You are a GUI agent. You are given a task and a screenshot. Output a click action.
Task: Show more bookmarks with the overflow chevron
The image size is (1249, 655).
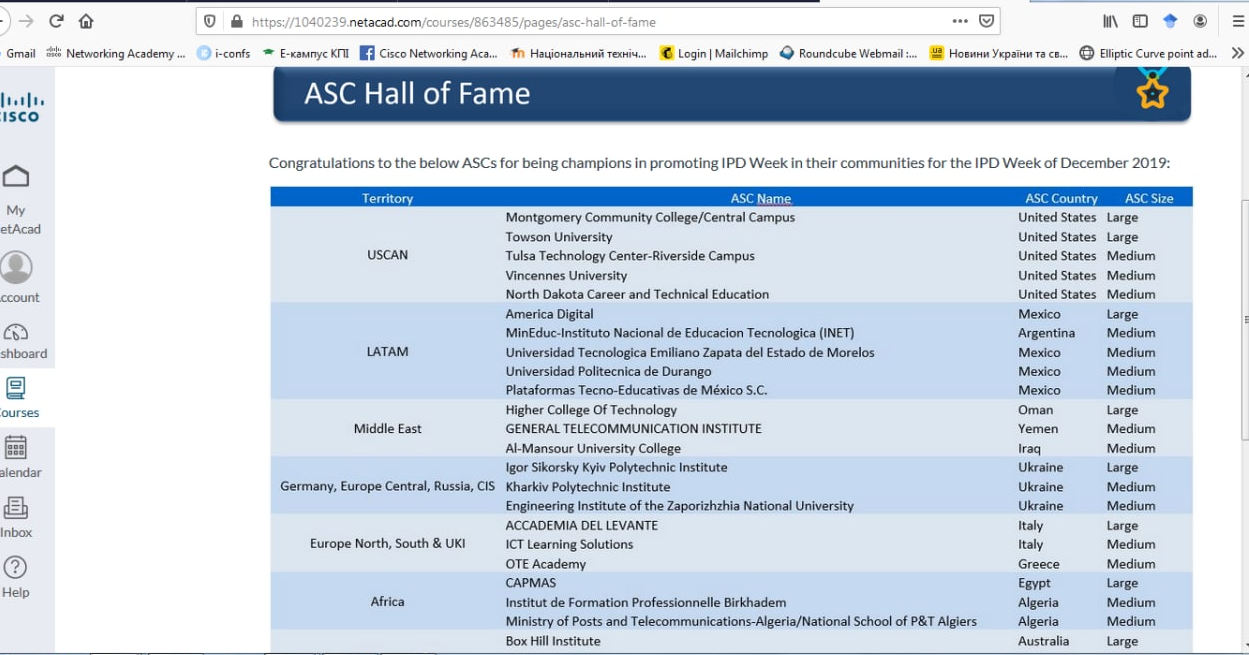click(x=1238, y=53)
